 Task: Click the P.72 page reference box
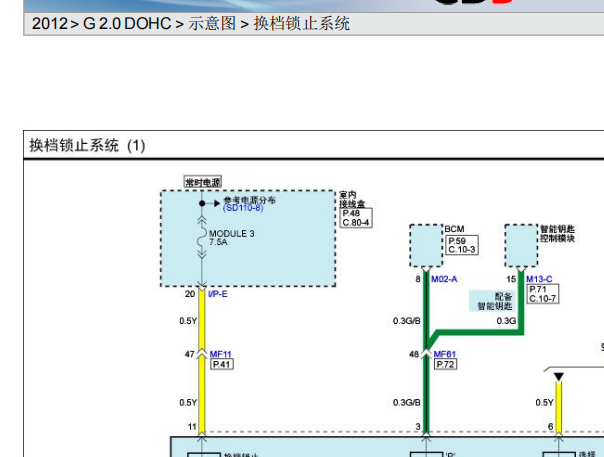(x=446, y=364)
